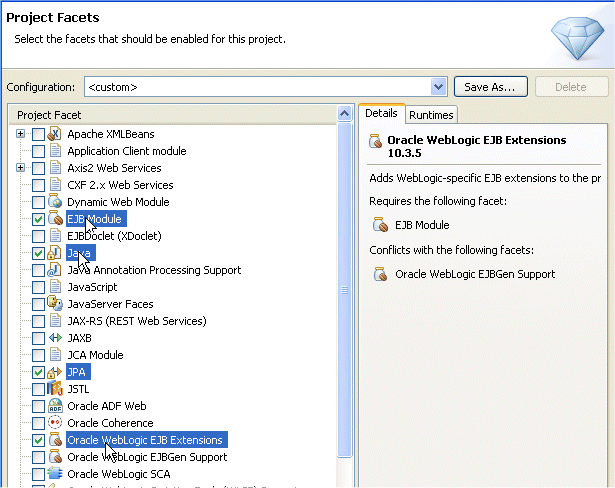Switch to the Runtimes tab
The image size is (615, 488).
coord(431,115)
